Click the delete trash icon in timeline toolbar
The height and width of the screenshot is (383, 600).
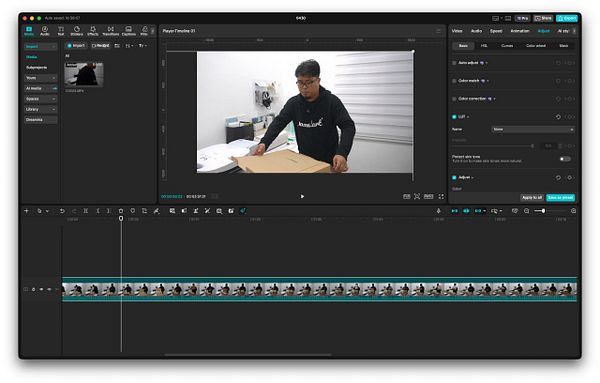[121, 211]
